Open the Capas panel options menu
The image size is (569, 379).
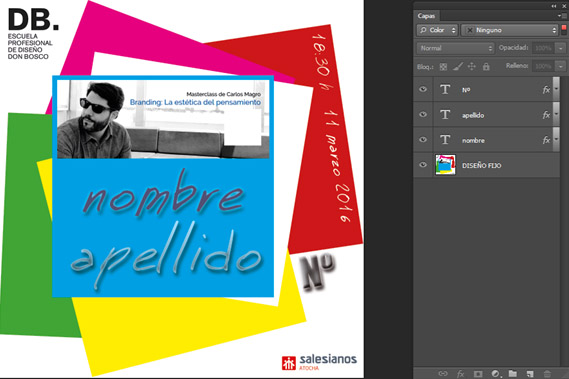[x=563, y=16]
